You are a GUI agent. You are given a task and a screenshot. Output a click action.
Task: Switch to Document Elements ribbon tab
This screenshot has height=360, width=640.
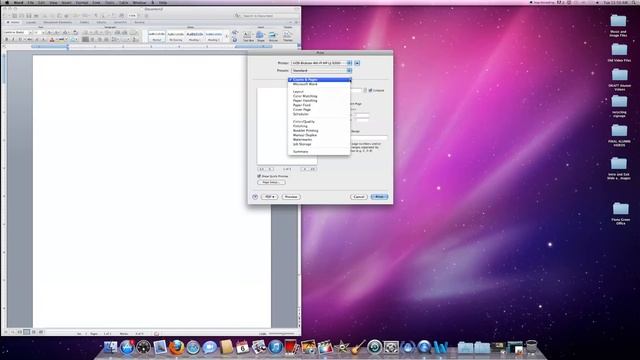(x=58, y=22)
